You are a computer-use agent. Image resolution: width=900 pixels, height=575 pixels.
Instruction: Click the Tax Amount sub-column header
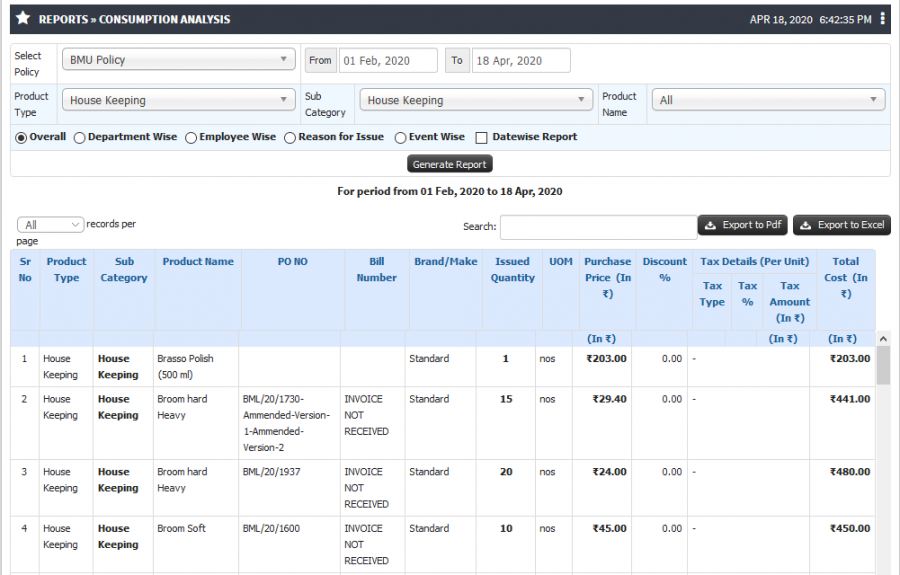pos(790,301)
